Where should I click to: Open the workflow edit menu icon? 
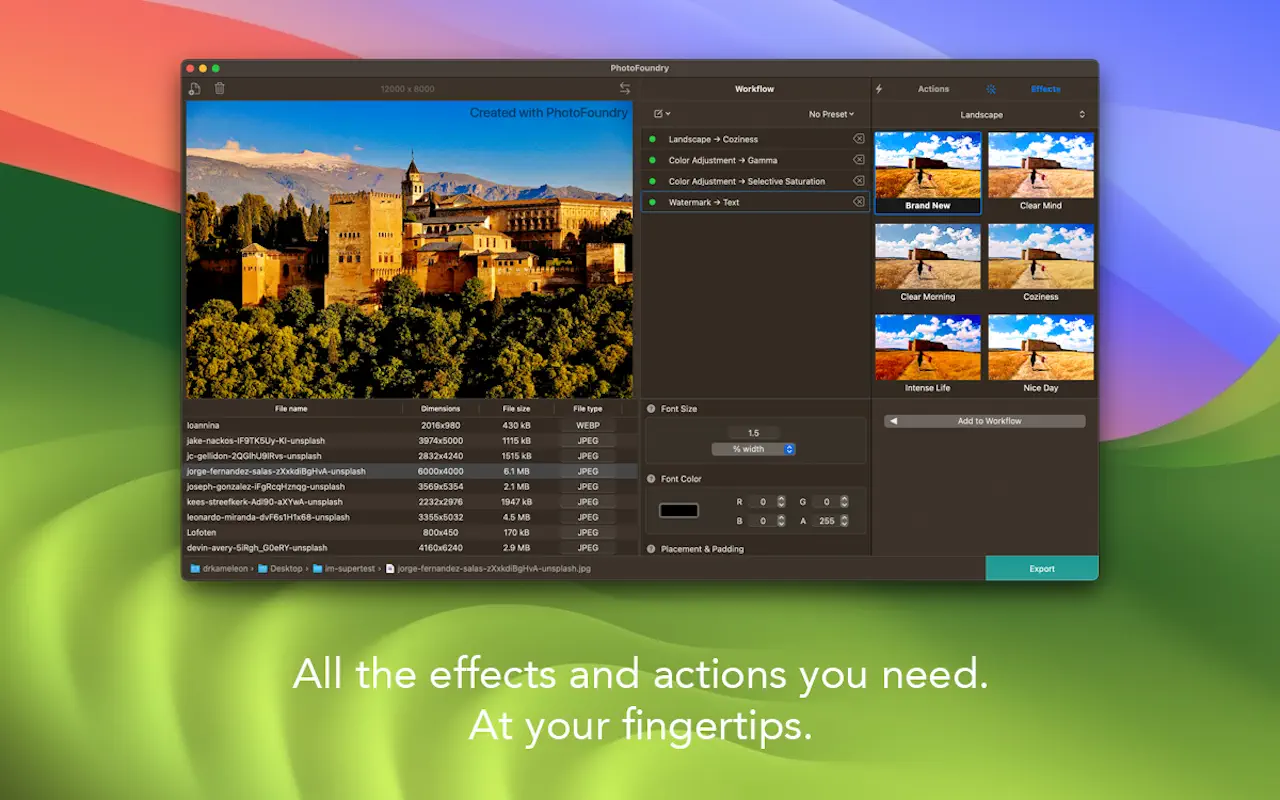pyautogui.click(x=661, y=114)
